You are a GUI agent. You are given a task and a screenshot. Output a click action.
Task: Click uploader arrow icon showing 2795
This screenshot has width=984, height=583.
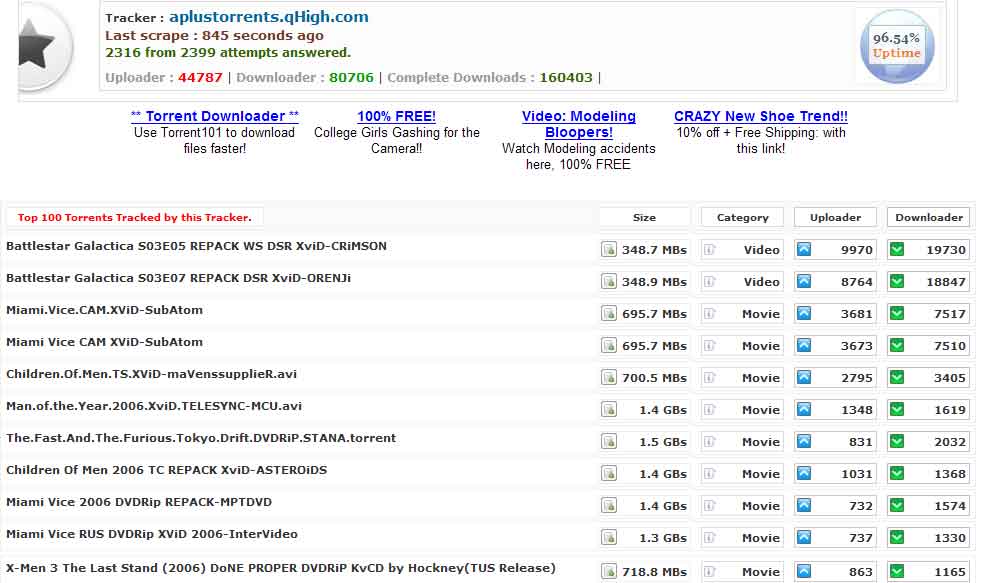[804, 378]
